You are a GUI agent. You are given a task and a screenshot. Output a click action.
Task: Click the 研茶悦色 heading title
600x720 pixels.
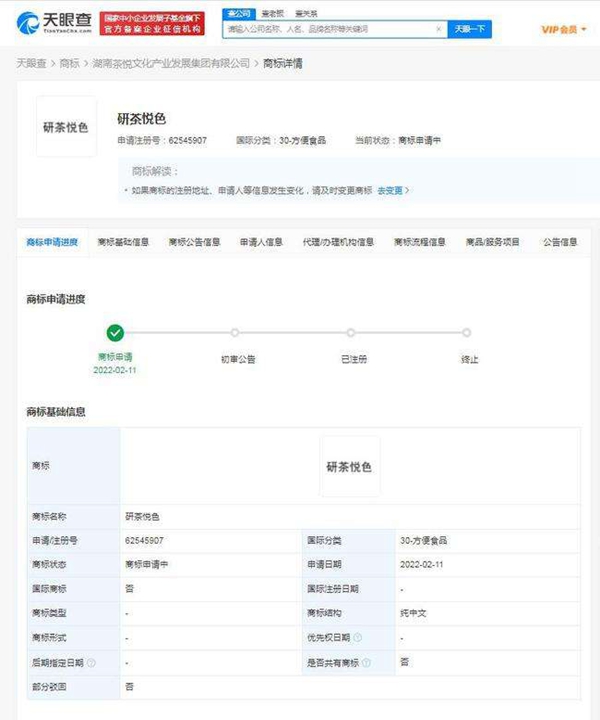pyautogui.click(x=141, y=119)
